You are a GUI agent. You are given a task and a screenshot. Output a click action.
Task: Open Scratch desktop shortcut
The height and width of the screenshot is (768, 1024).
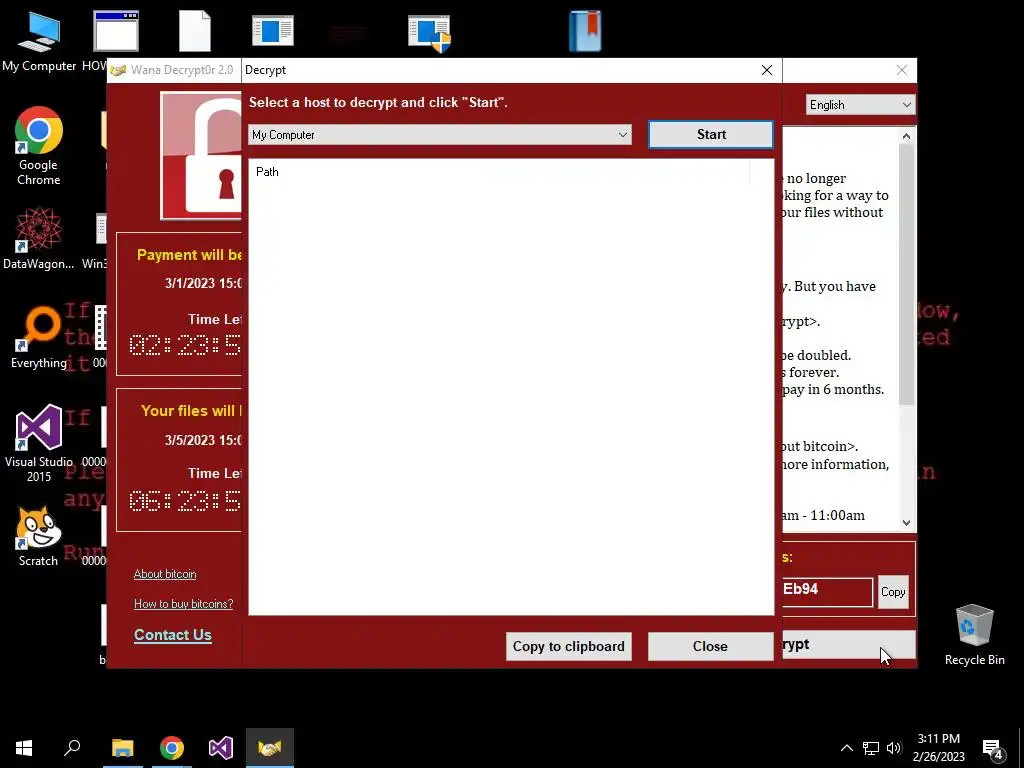[x=38, y=537]
